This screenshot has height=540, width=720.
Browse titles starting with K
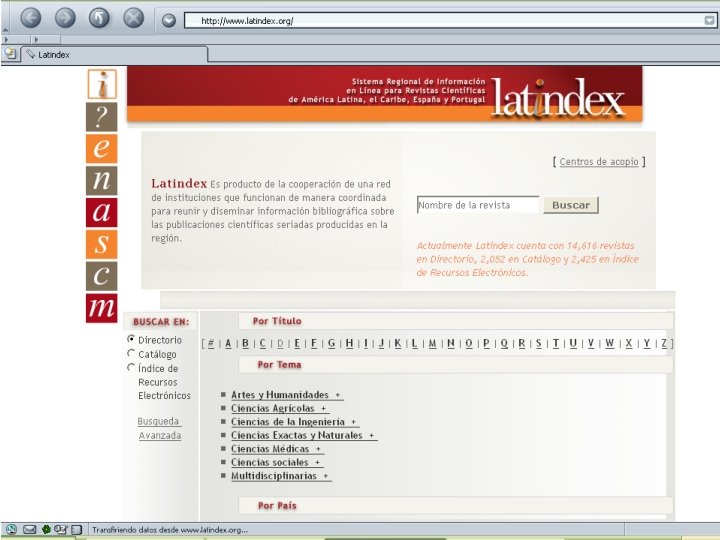(398, 343)
